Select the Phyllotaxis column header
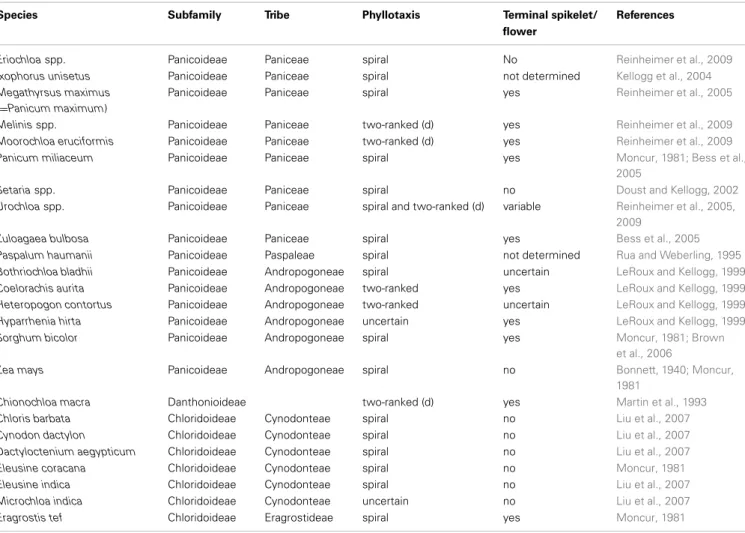The image size is (745, 533). click(x=391, y=15)
